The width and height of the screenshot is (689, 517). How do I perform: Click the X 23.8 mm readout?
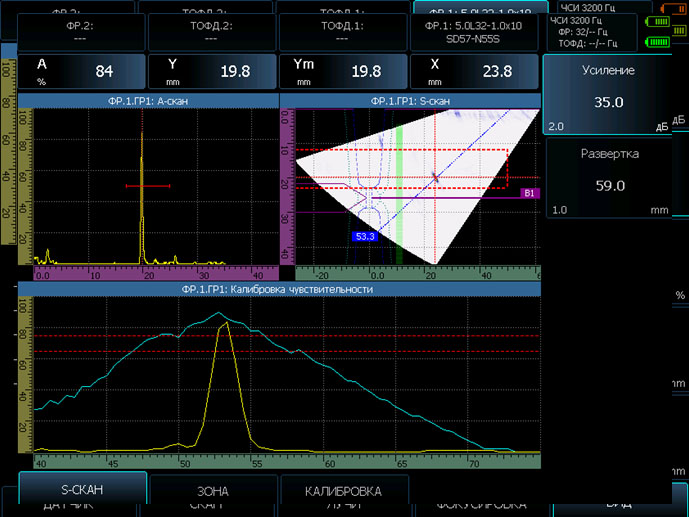pos(475,71)
